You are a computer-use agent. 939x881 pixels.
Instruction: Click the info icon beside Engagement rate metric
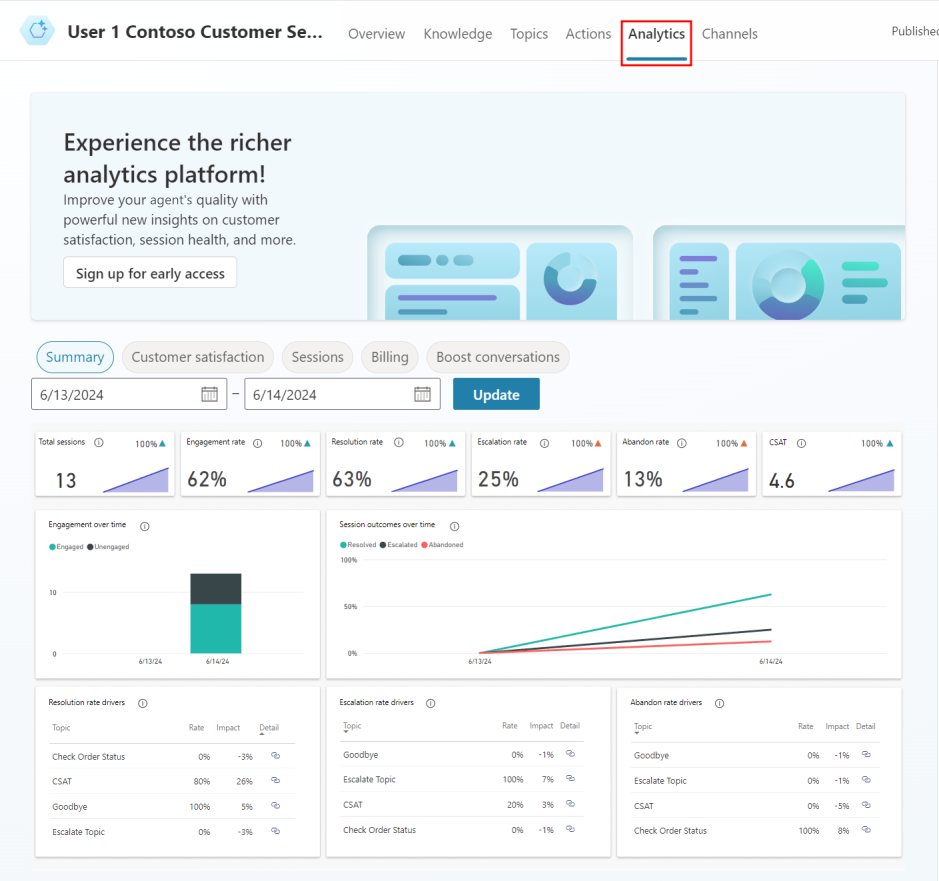(x=258, y=442)
